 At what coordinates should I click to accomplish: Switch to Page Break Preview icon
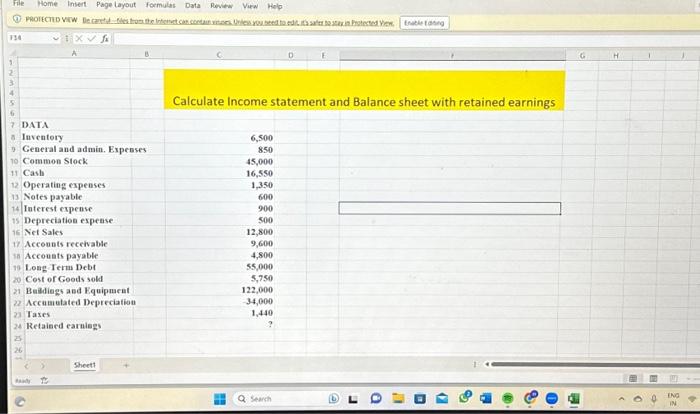click(x=674, y=379)
